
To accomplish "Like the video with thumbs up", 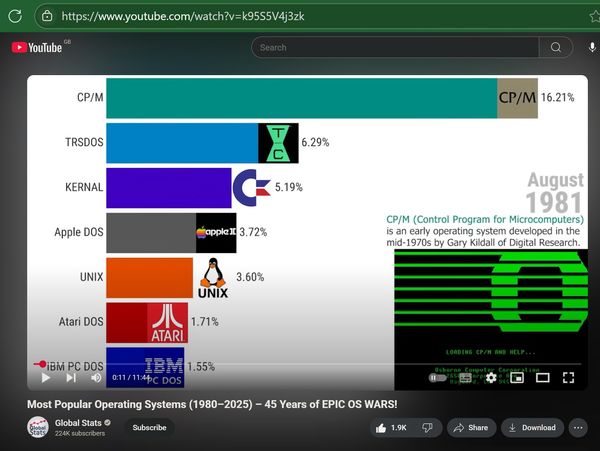I will tap(391, 428).
